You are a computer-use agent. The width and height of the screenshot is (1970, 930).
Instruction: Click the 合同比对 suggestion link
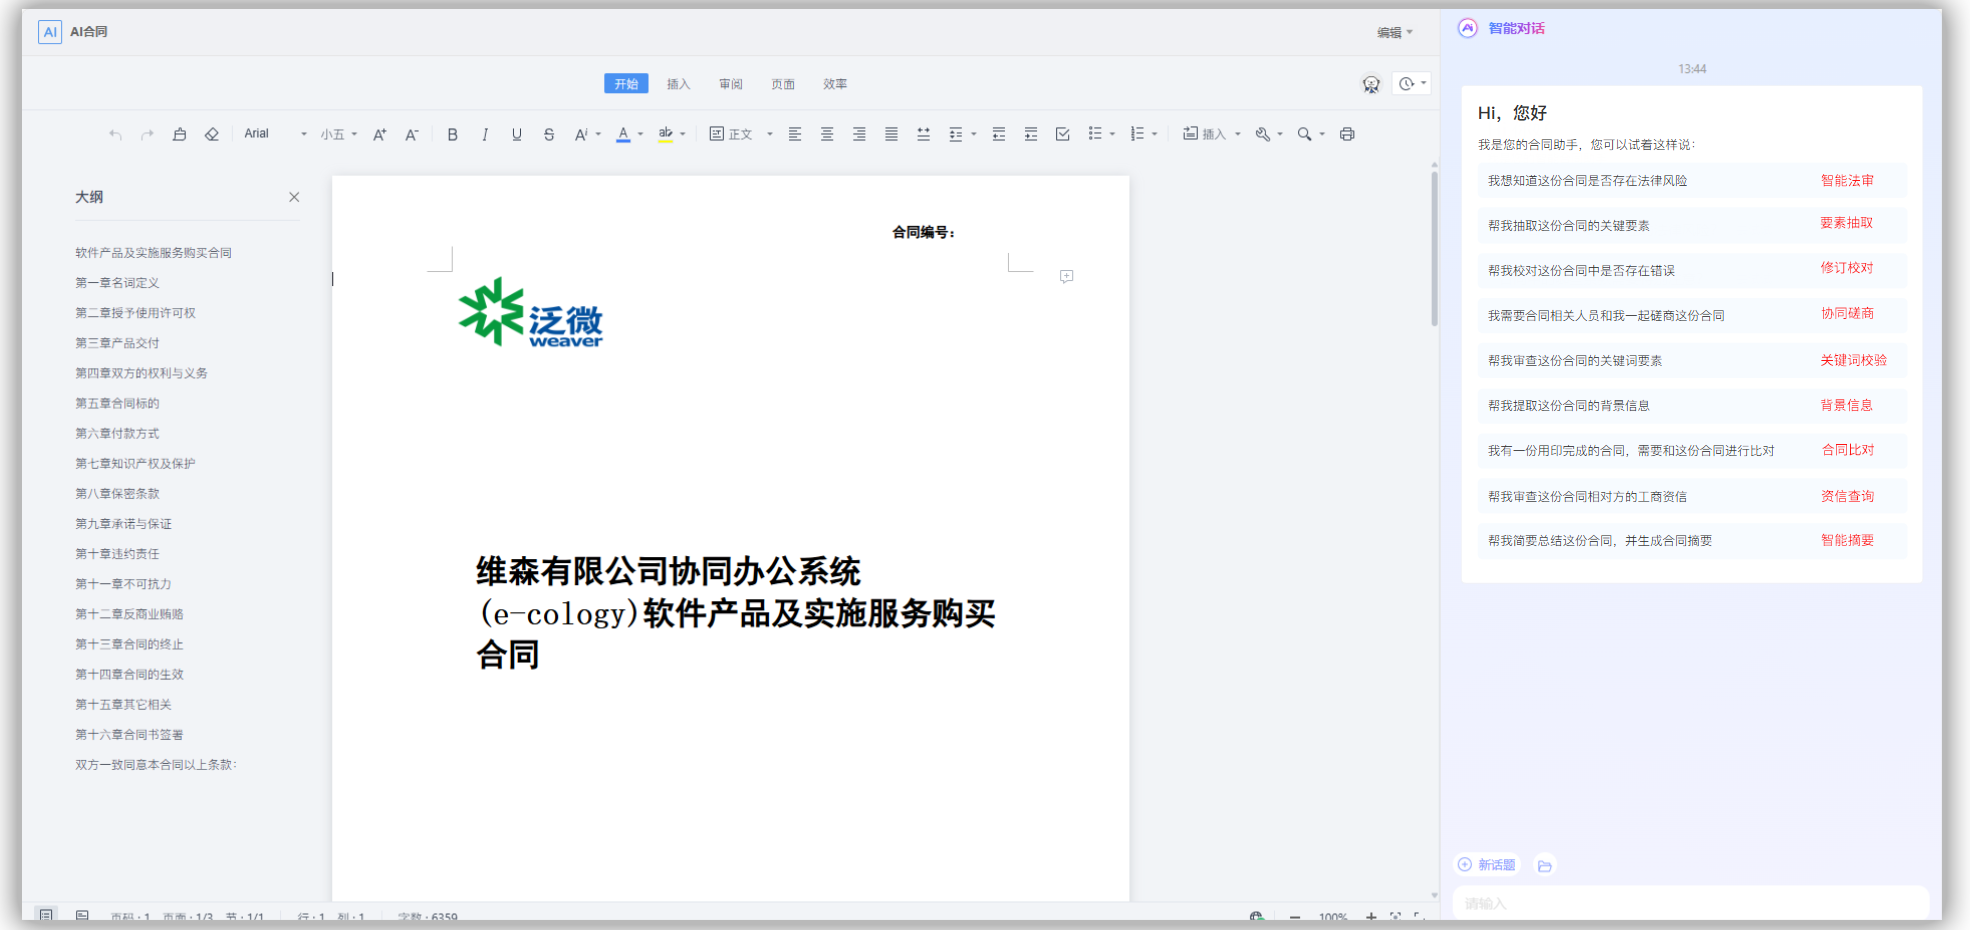pyautogui.click(x=1847, y=450)
